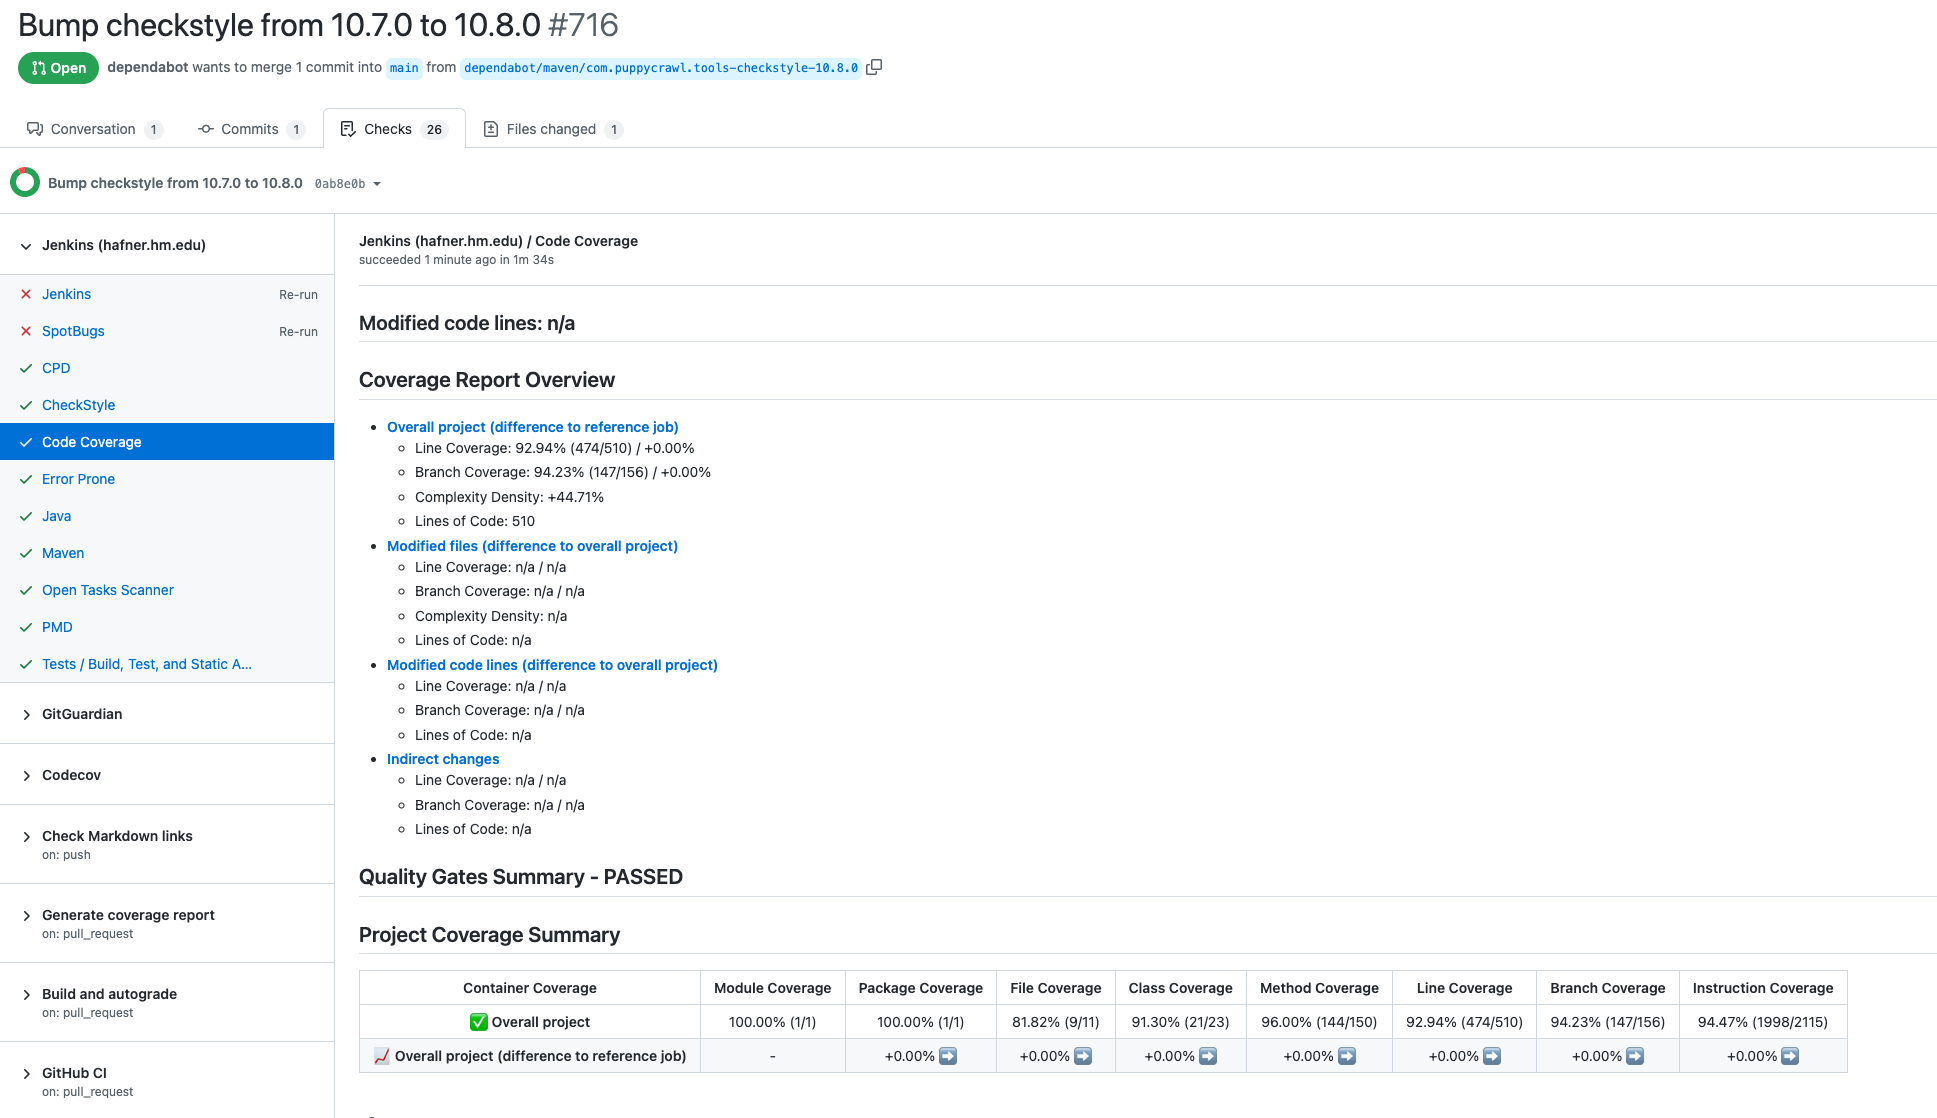
Task: Click the main branch label
Action: pyautogui.click(x=404, y=68)
